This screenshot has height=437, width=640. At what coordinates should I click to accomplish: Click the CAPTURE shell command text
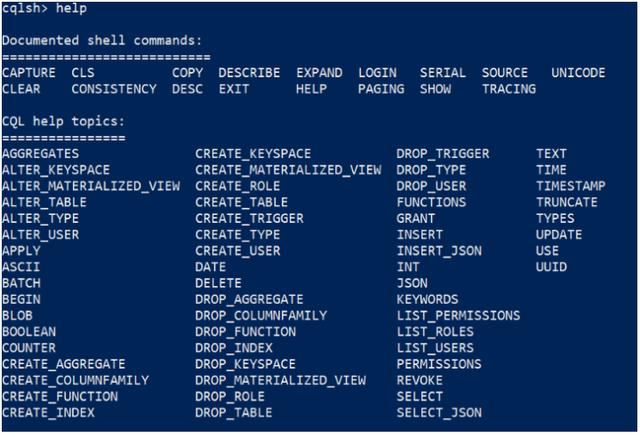click(29, 73)
